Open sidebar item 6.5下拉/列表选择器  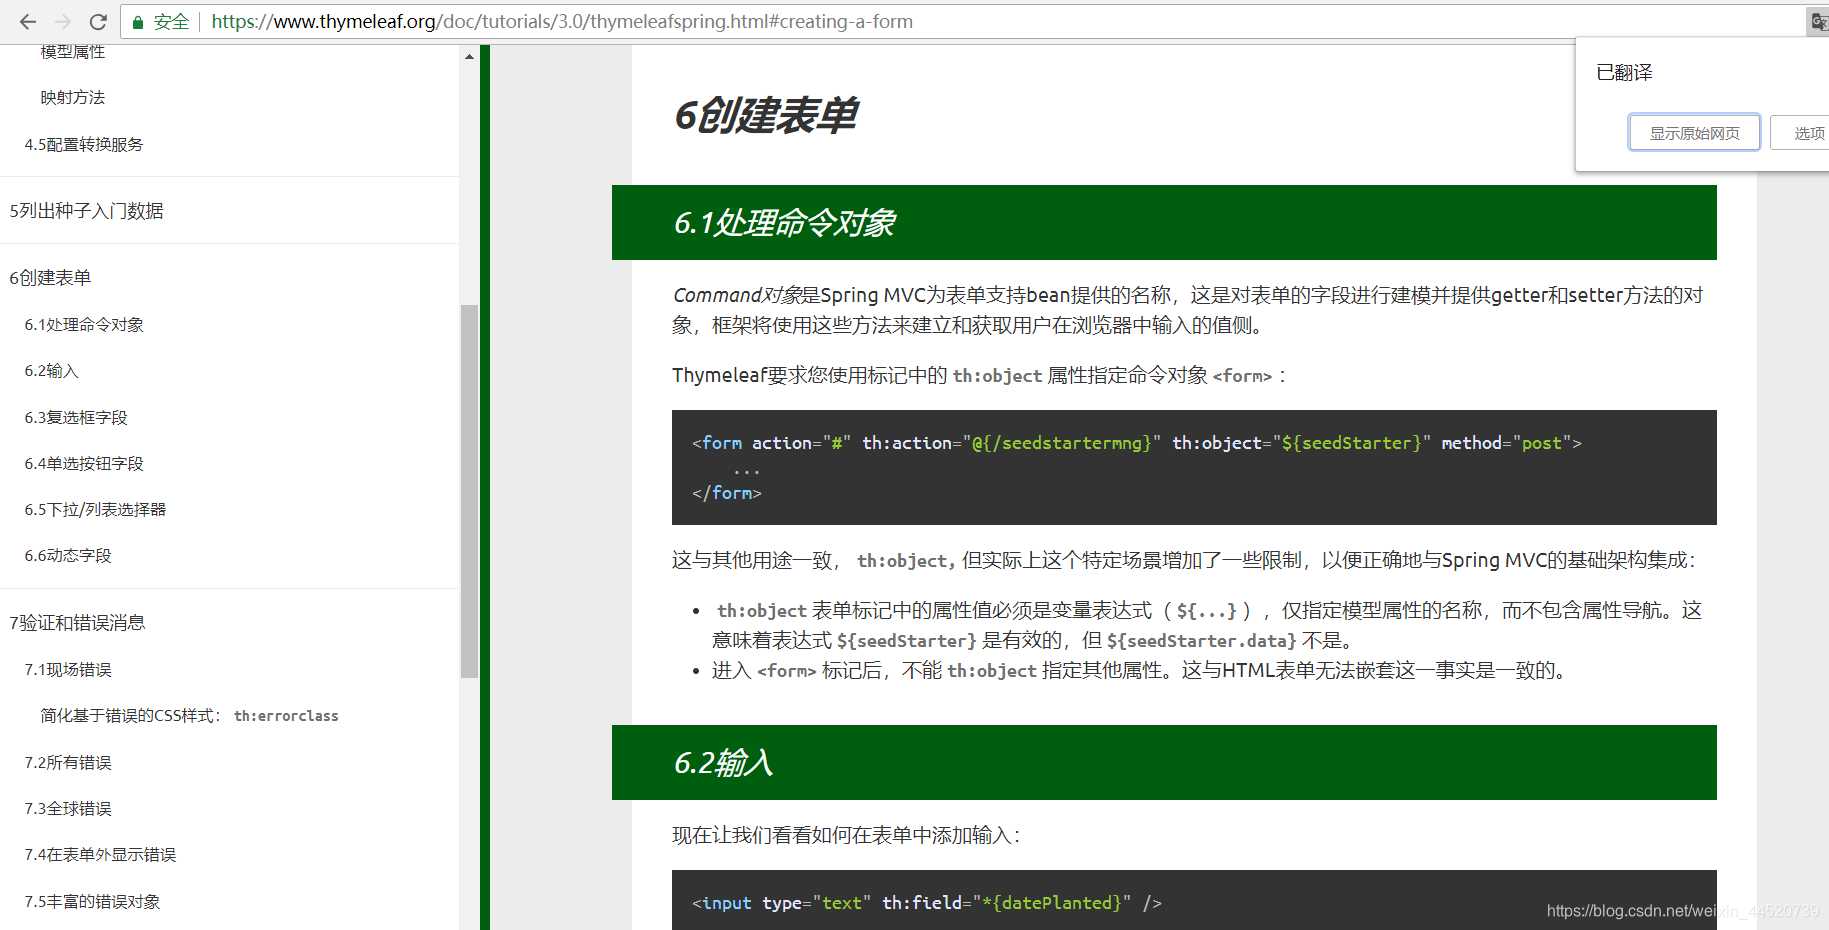point(95,509)
